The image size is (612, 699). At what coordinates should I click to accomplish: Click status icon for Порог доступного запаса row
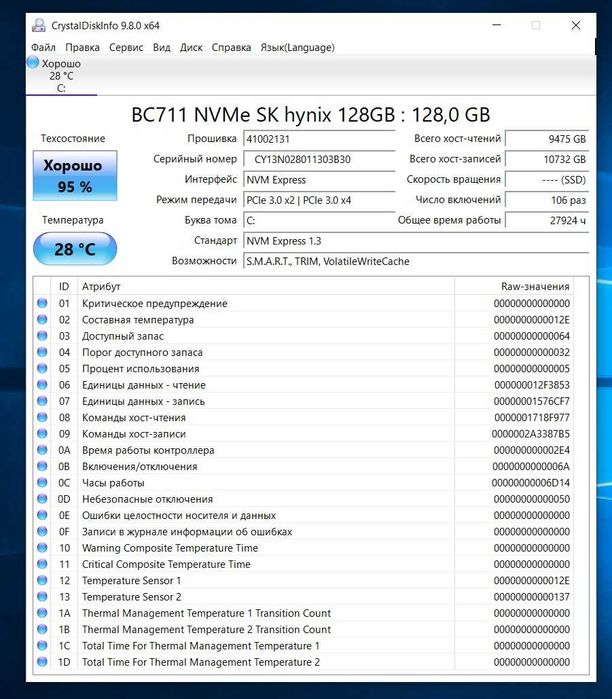[x=42, y=352]
